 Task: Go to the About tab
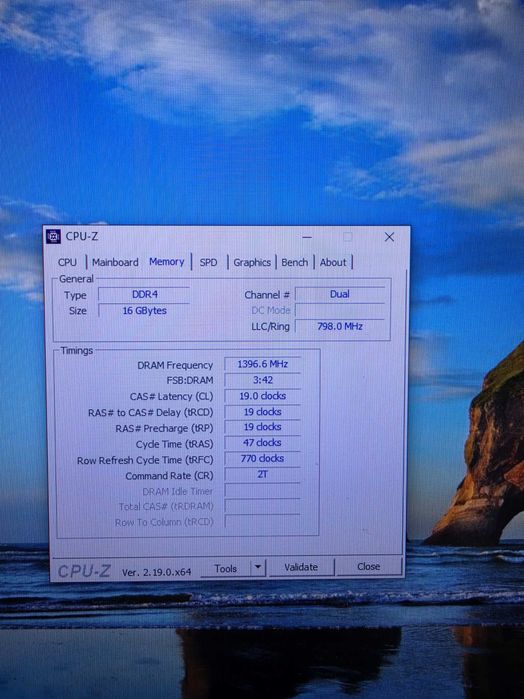[333, 262]
